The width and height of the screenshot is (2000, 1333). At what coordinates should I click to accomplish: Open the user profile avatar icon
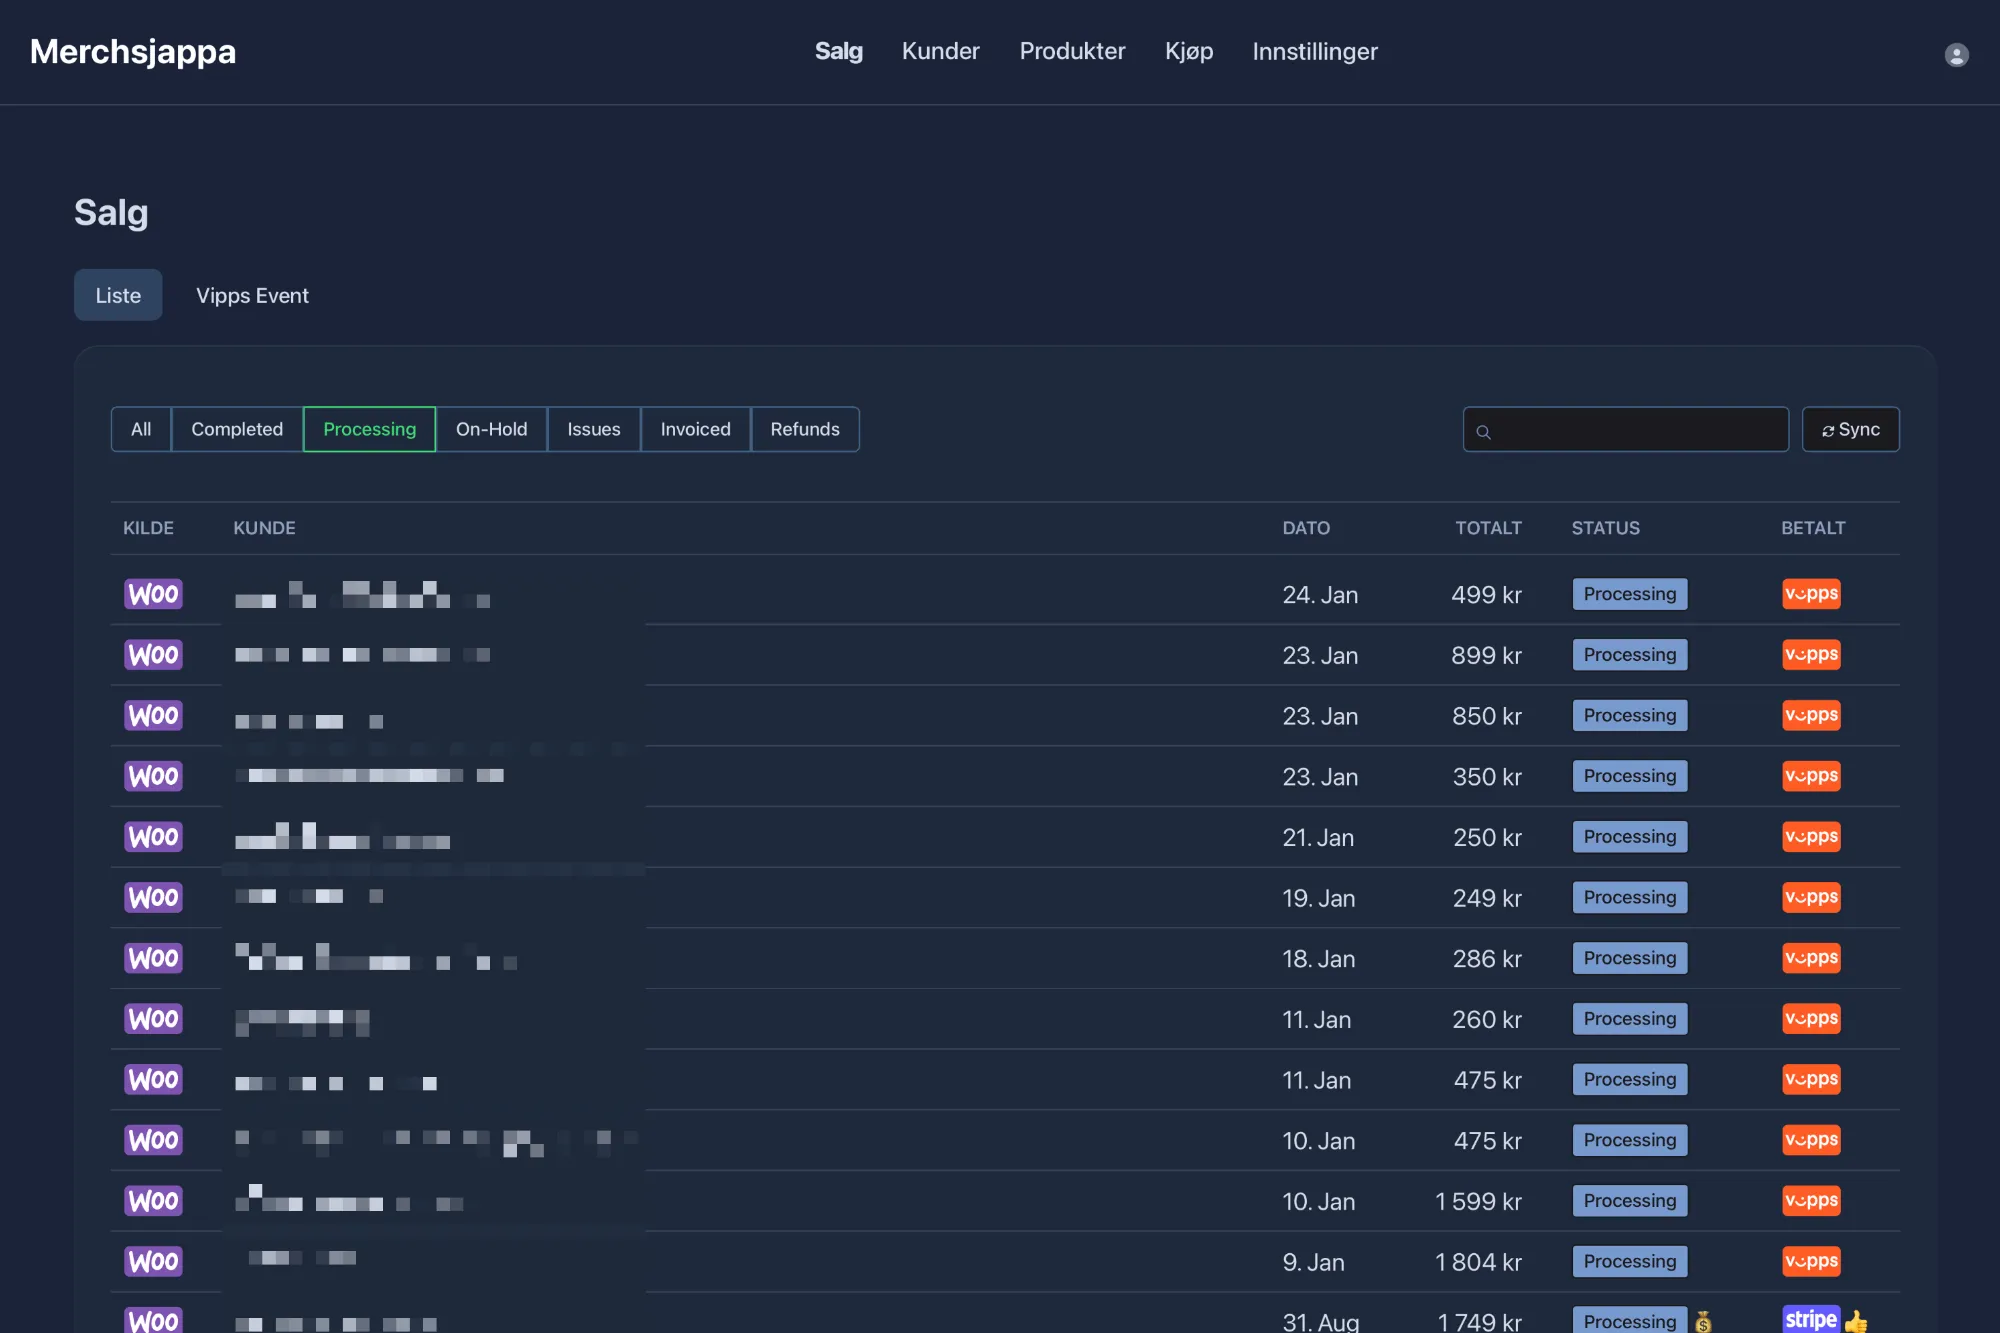[1956, 54]
